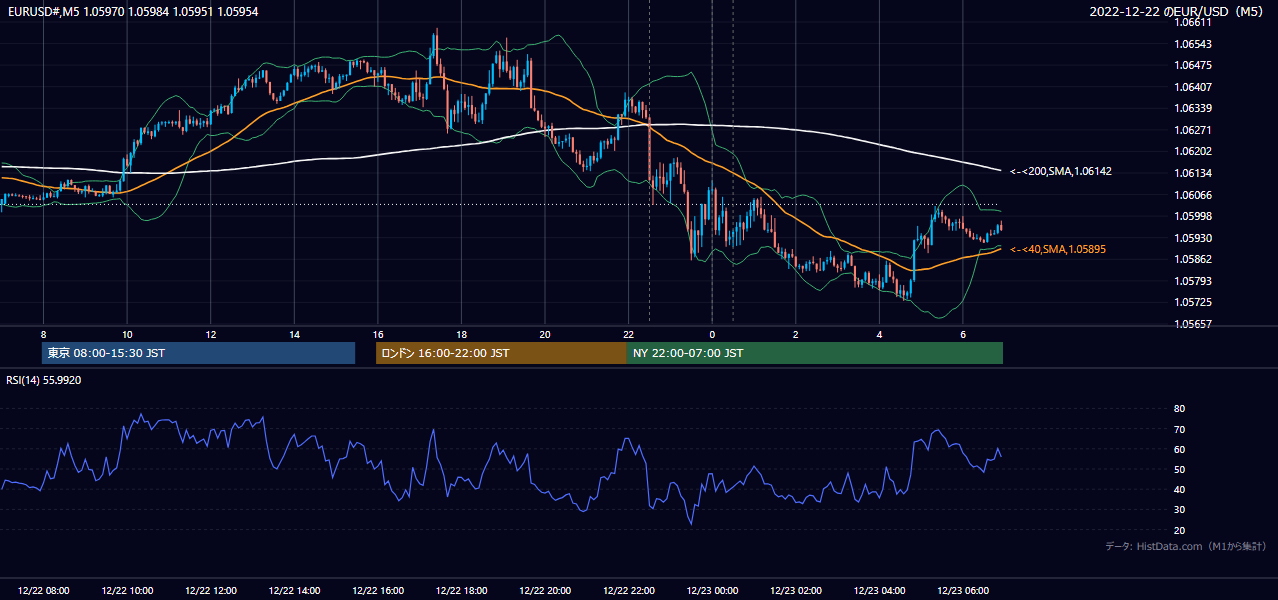This screenshot has height=600, width=1278.
Task: Click price axis label 1.05793
Action: (x=1194, y=281)
